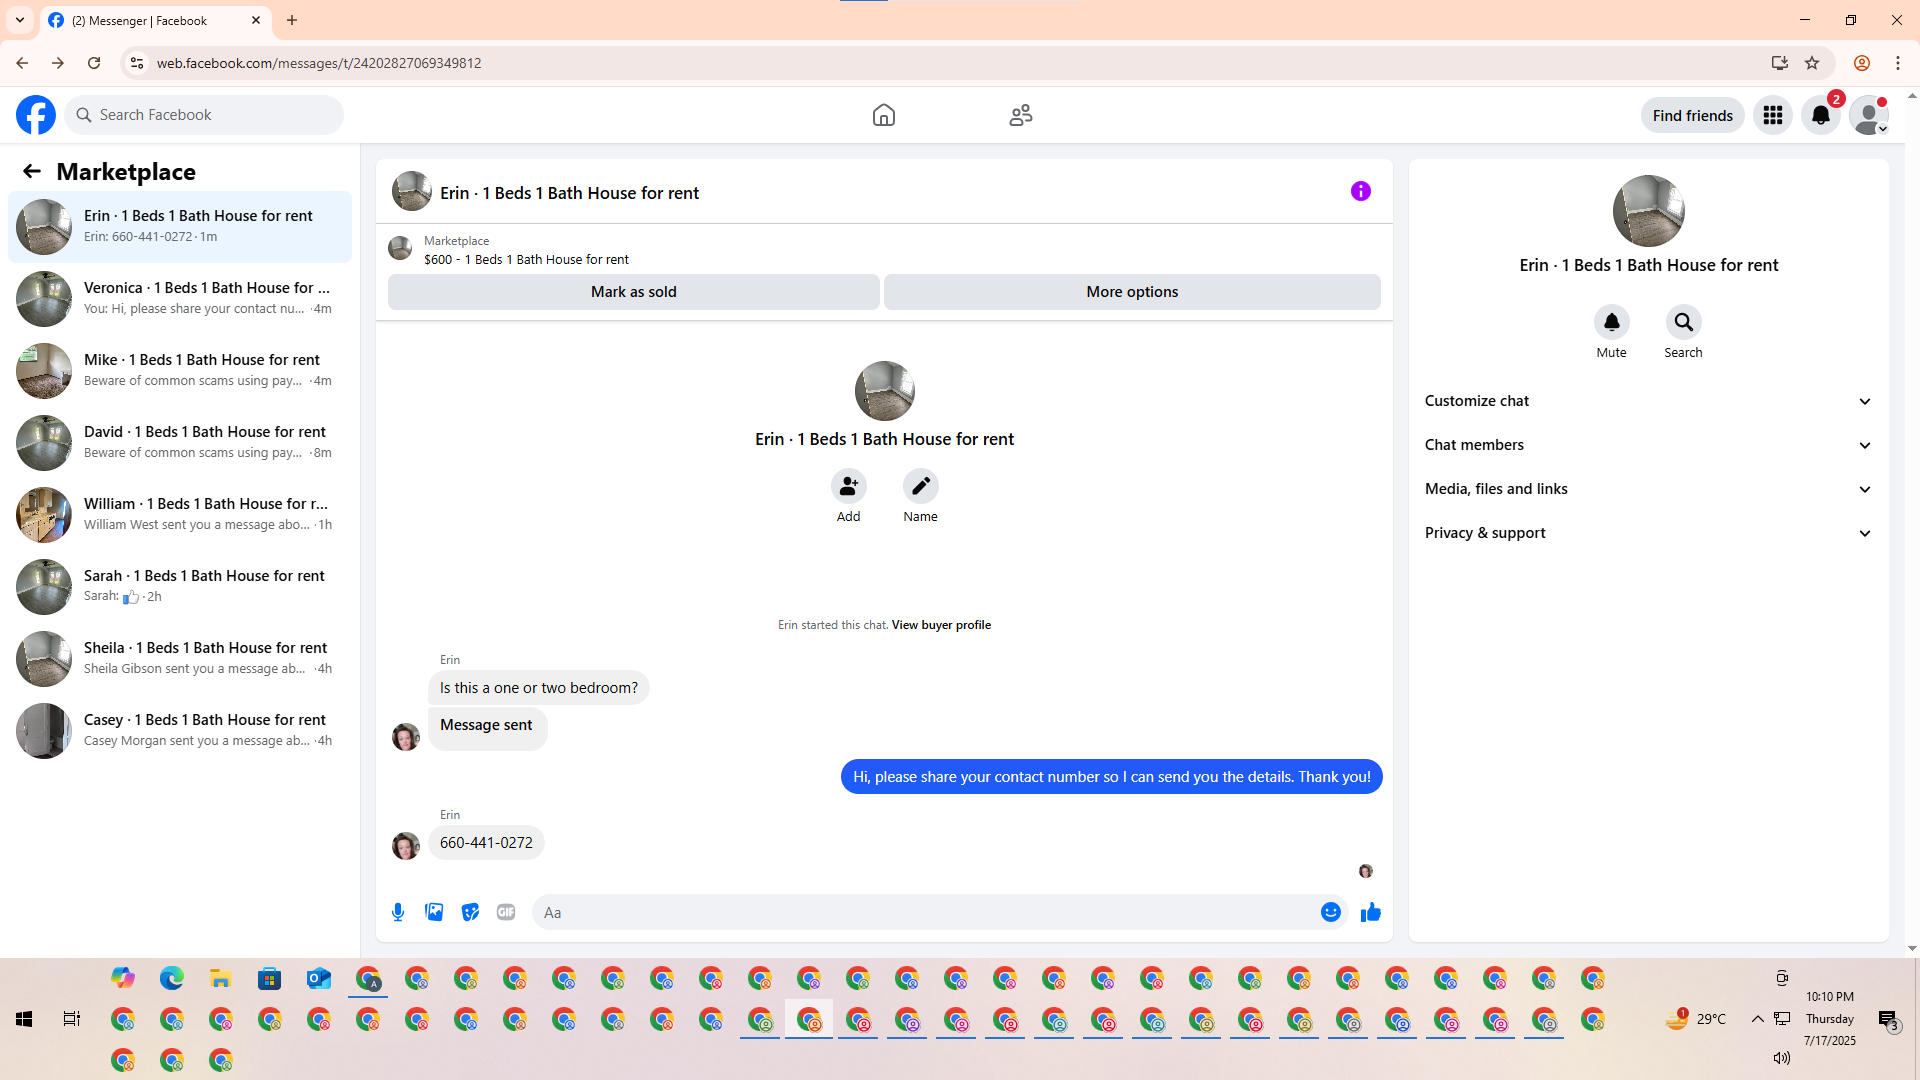Image resolution: width=1920 pixels, height=1080 pixels.
Task: Reload the browser page
Action: point(94,63)
